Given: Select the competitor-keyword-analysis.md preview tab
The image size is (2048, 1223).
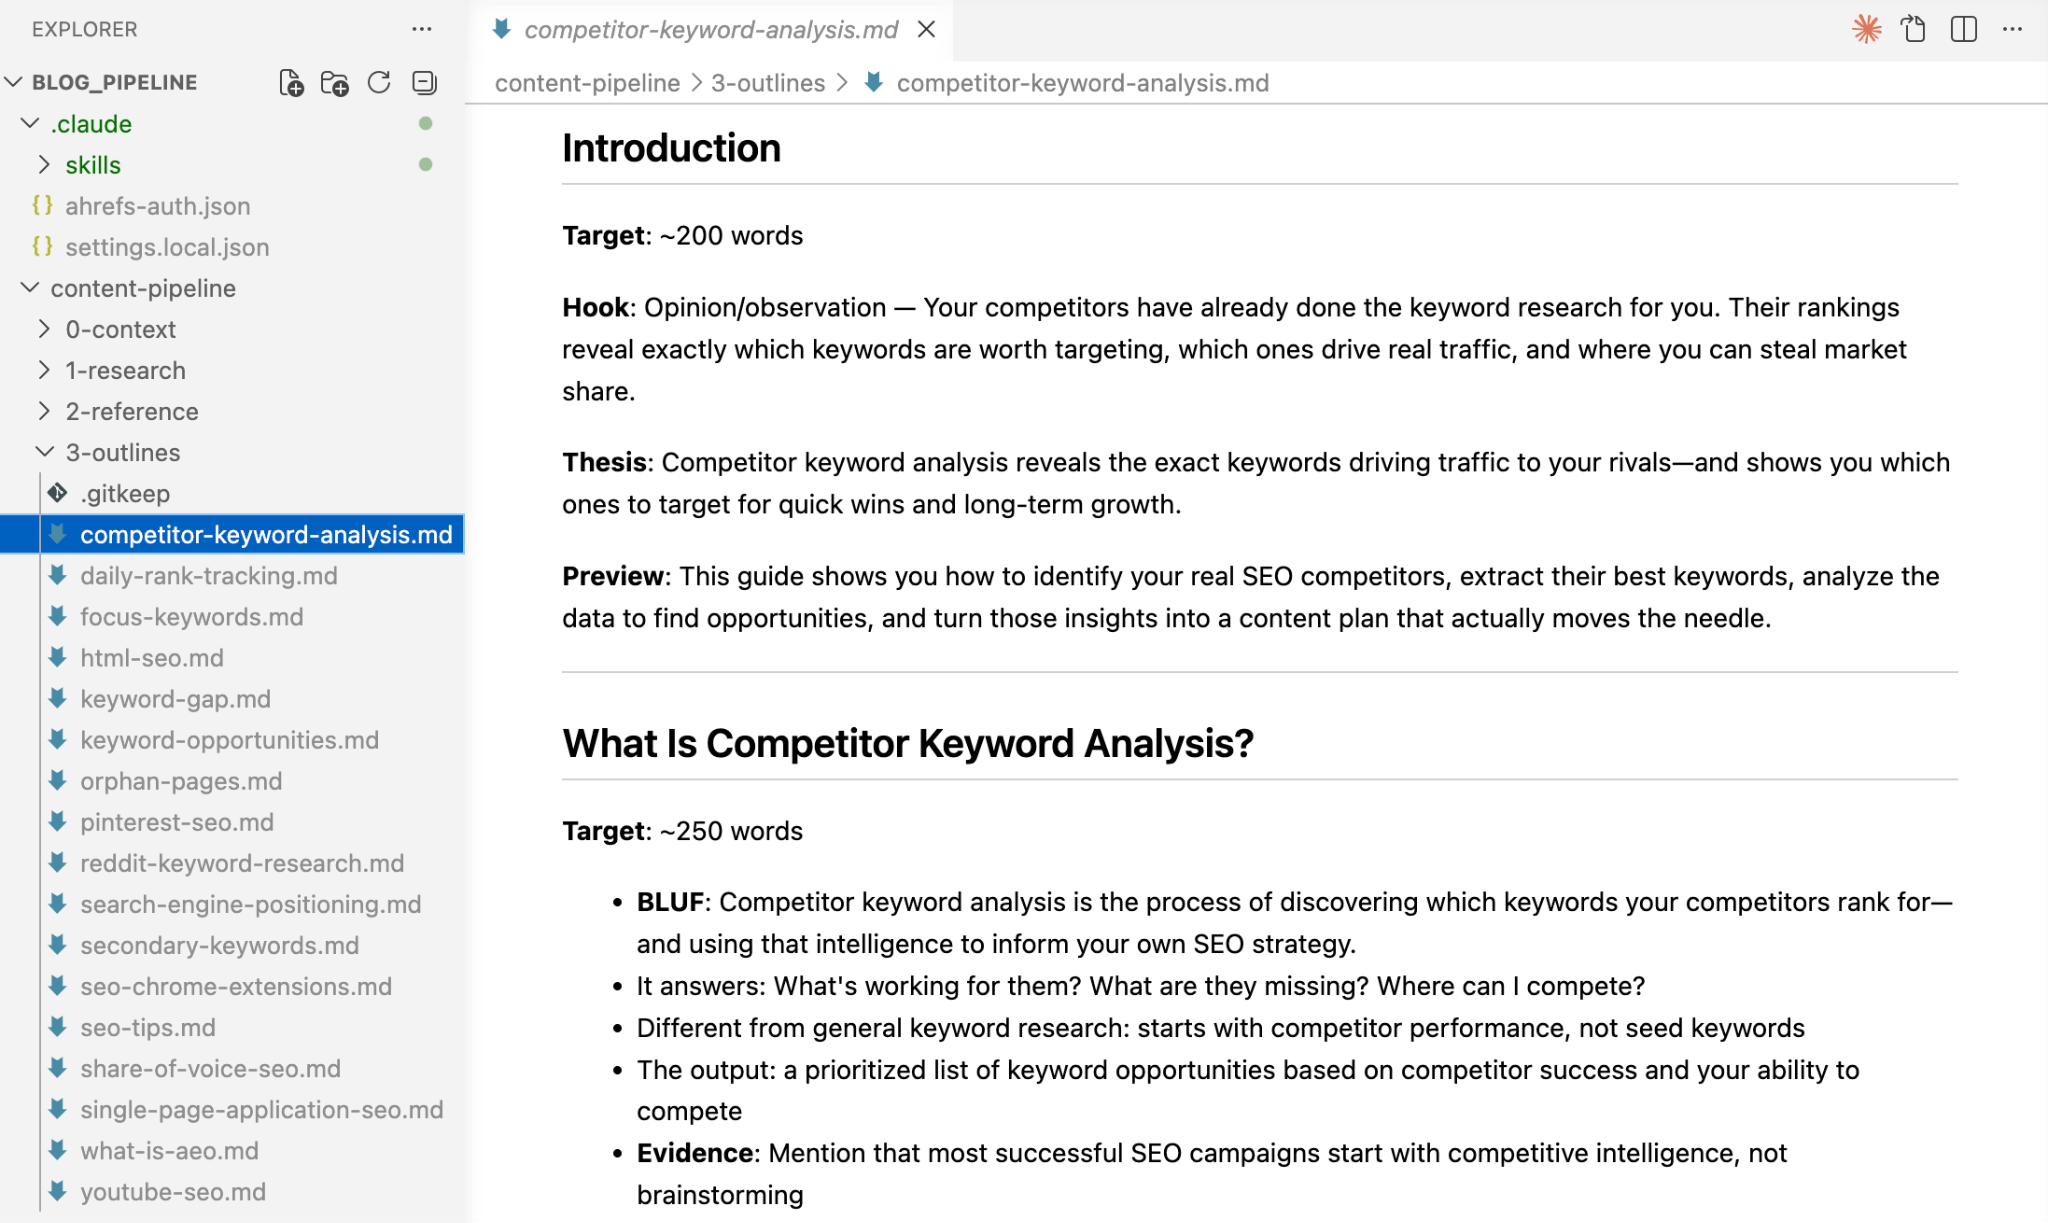Looking at the screenshot, I should coord(711,30).
